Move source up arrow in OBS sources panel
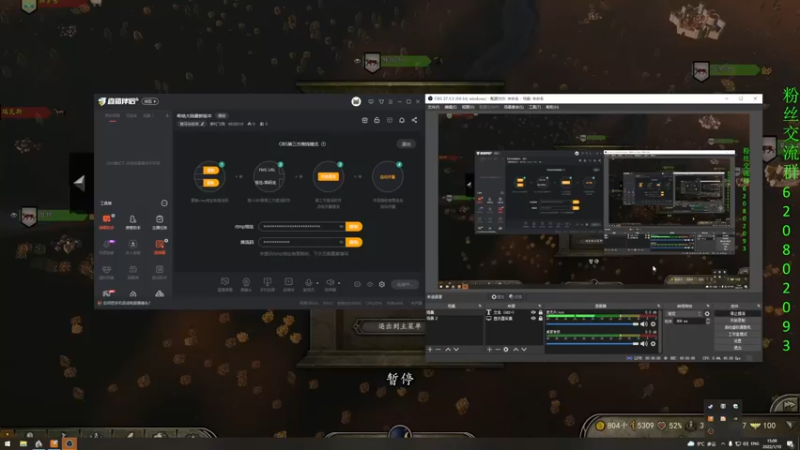Screen dimensions: 800x450 pos(516,349)
